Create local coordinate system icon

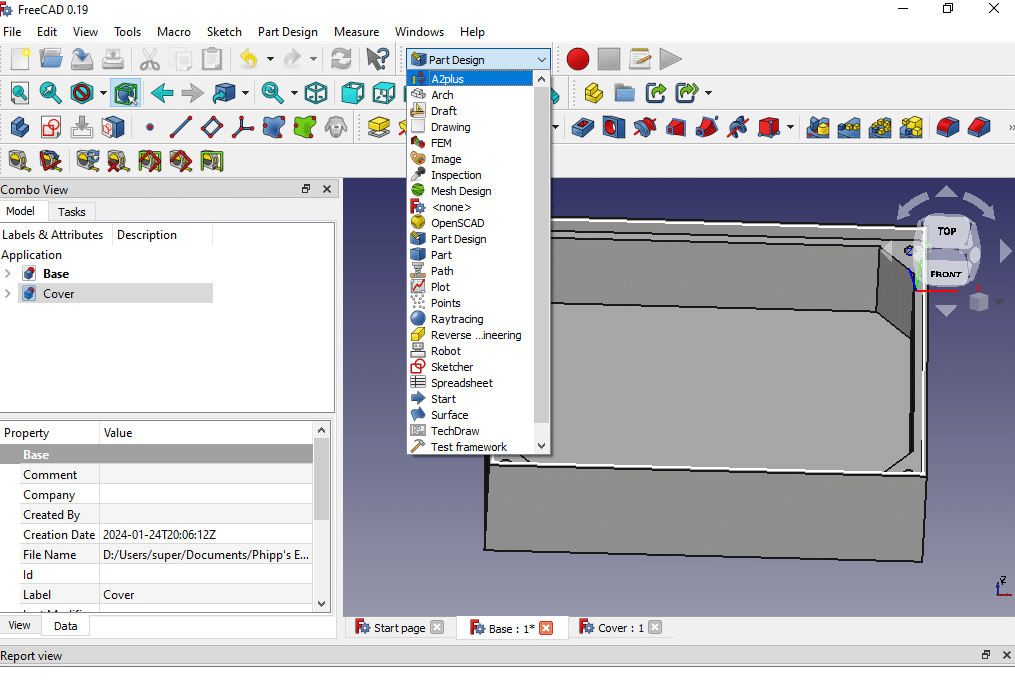pyautogui.click(x=243, y=127)
